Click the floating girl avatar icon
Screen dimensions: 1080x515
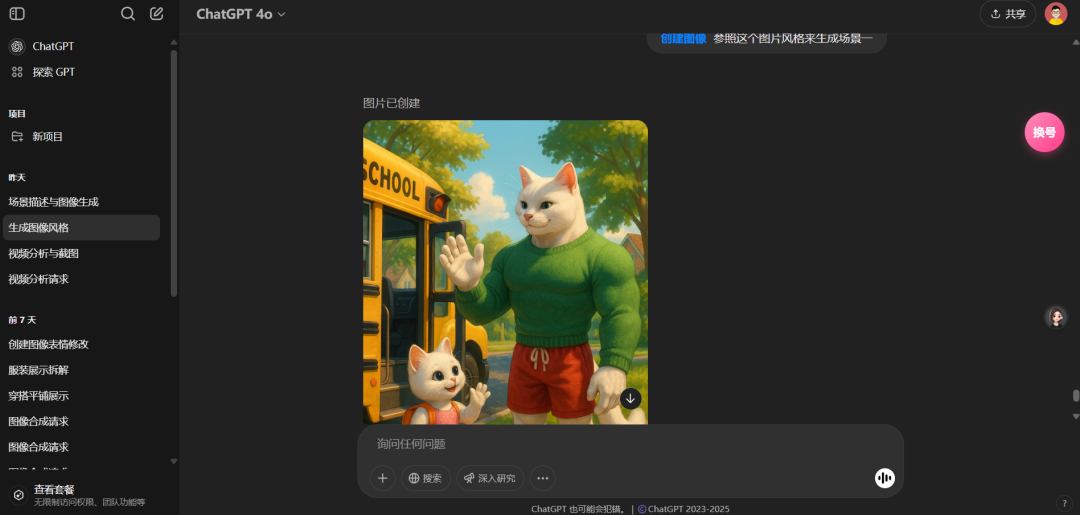click(1055, 317)
